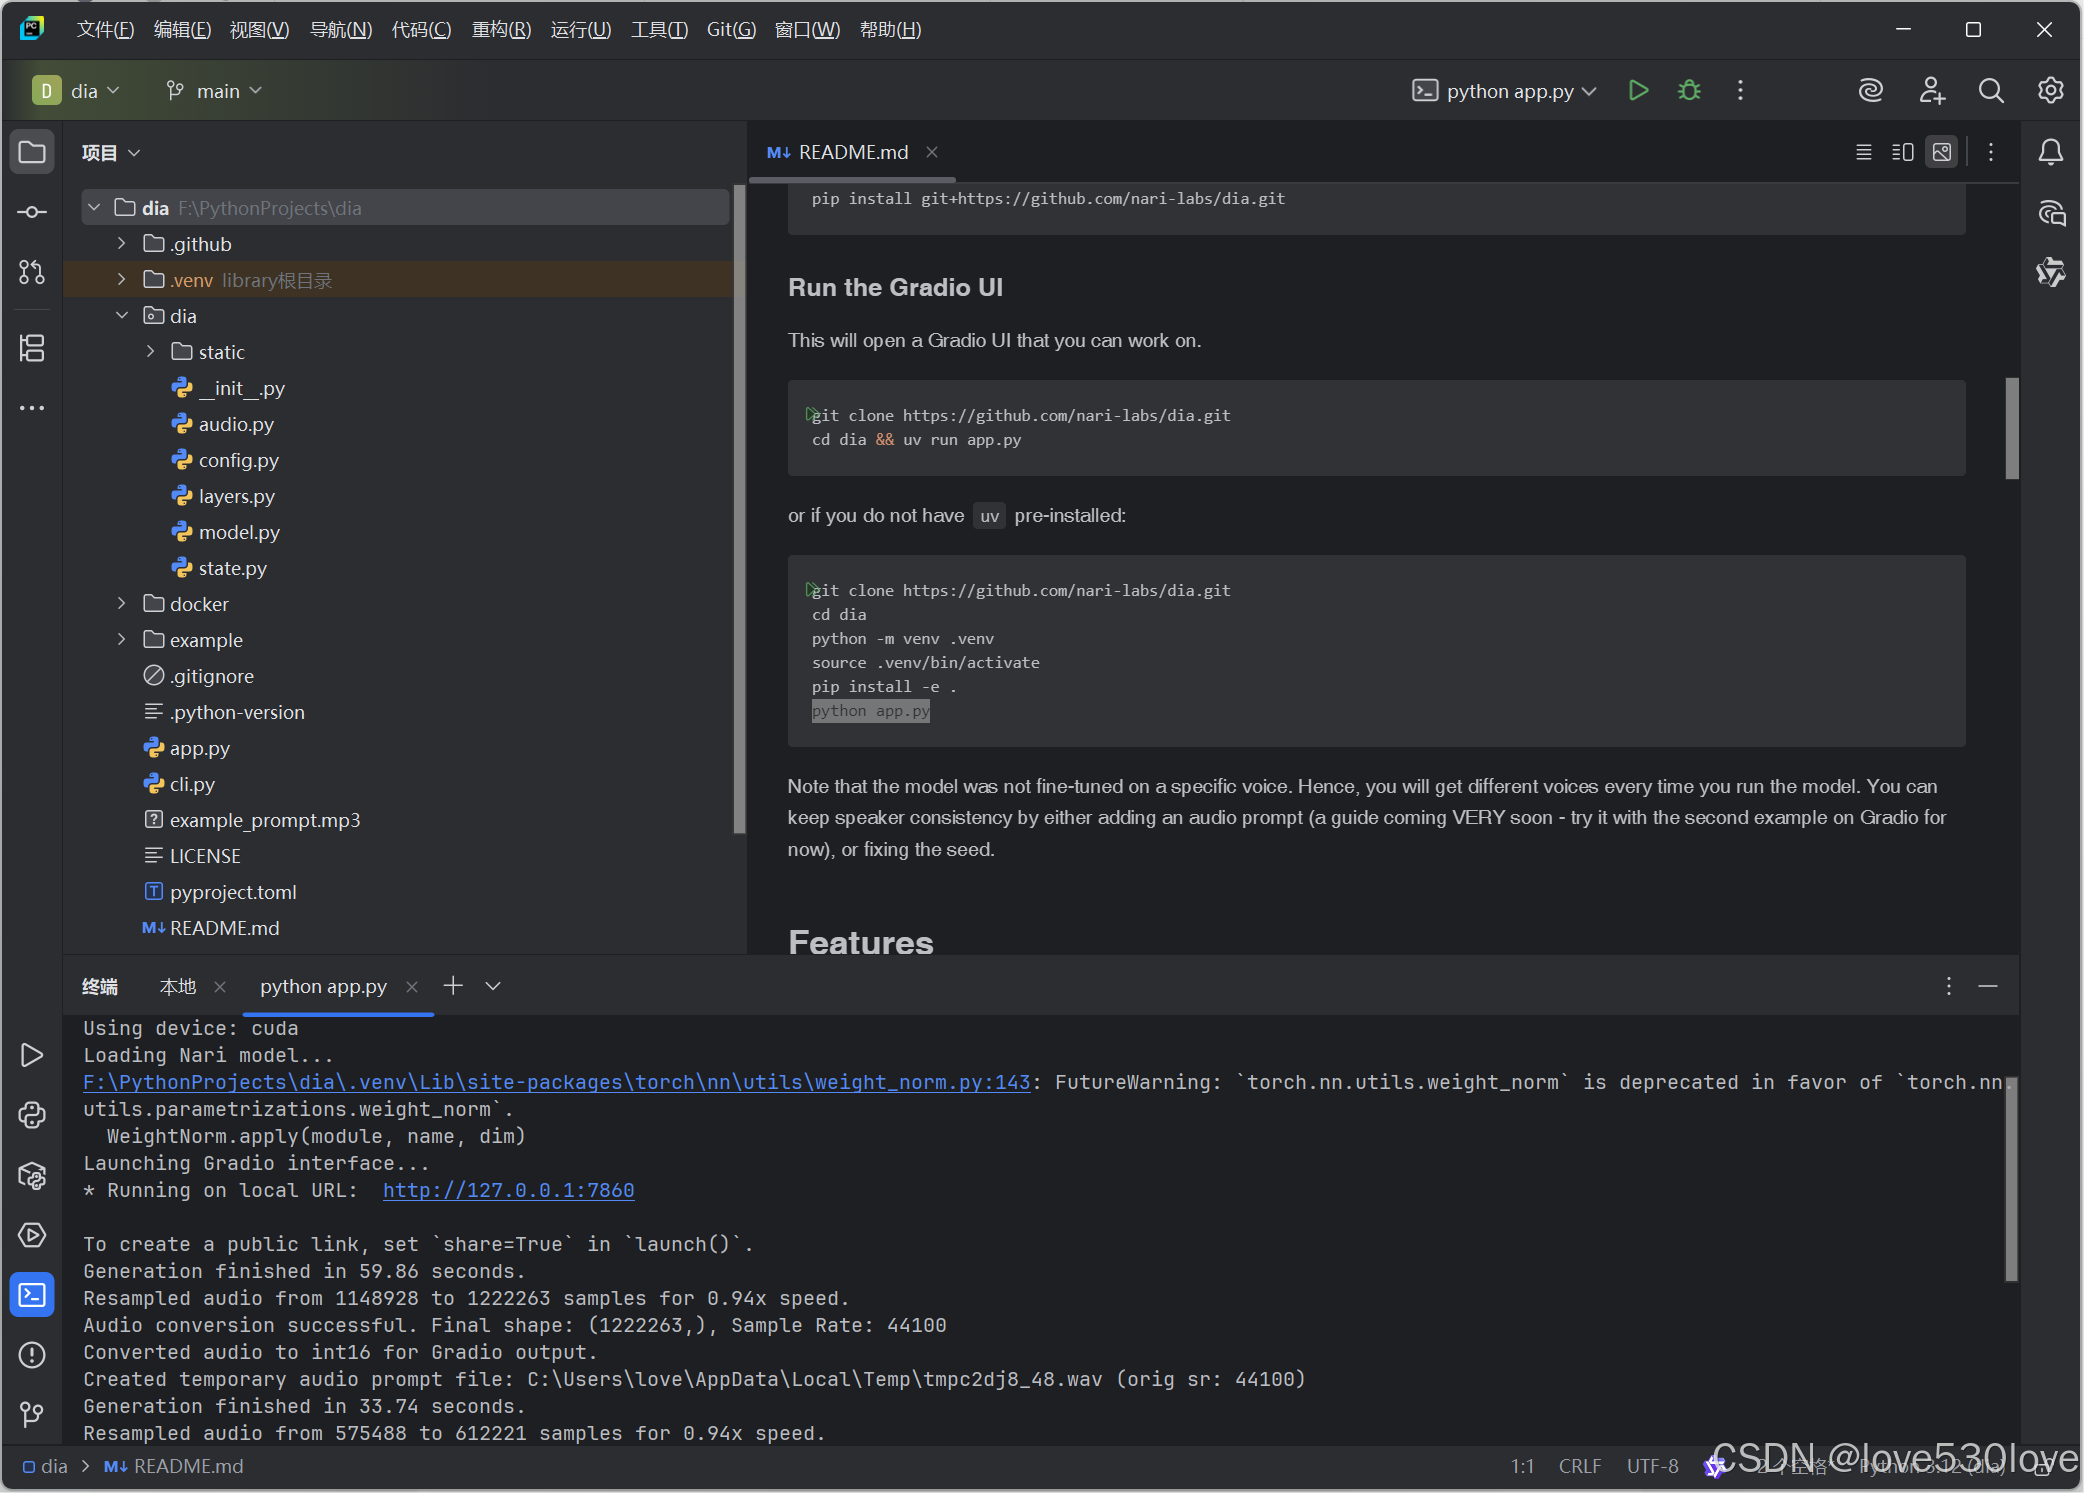The width and height of the screenshot is (2084, 1493).
Task: Open the Pull Requests tool window
Action: [x=32, y=272]
